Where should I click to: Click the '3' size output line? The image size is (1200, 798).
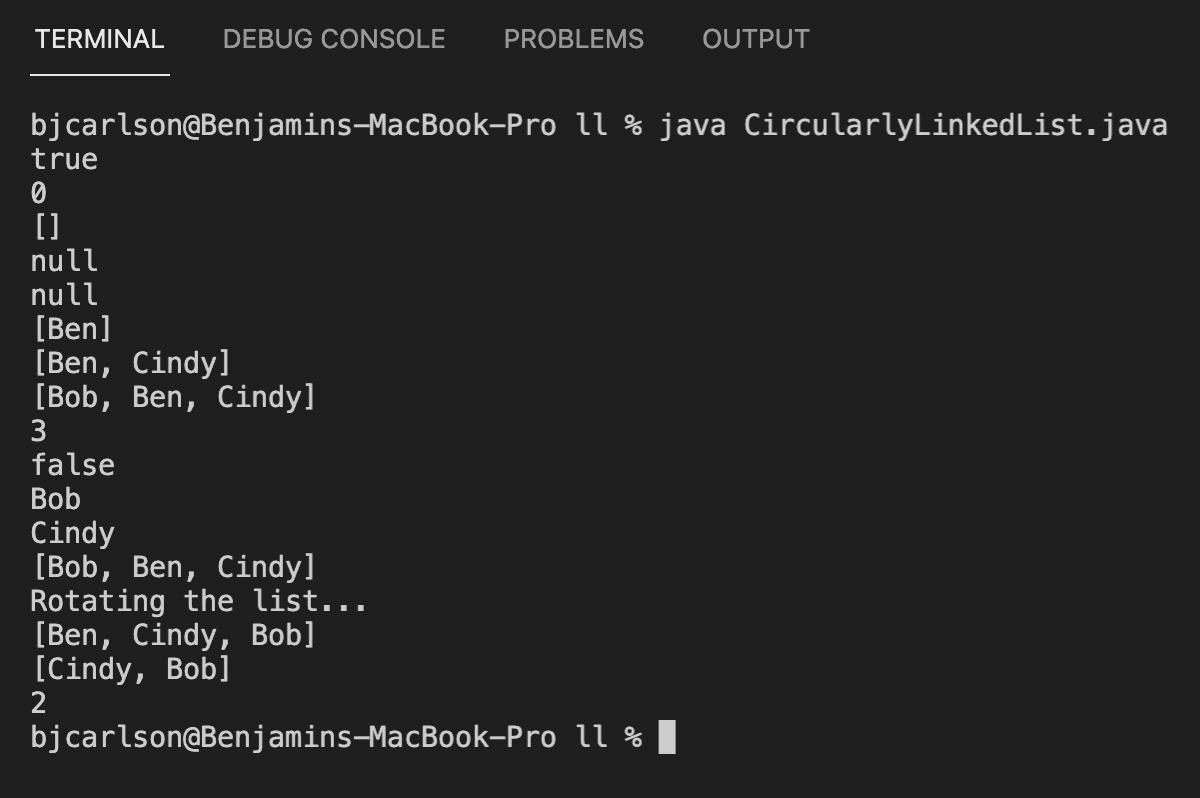click(39, 431)
